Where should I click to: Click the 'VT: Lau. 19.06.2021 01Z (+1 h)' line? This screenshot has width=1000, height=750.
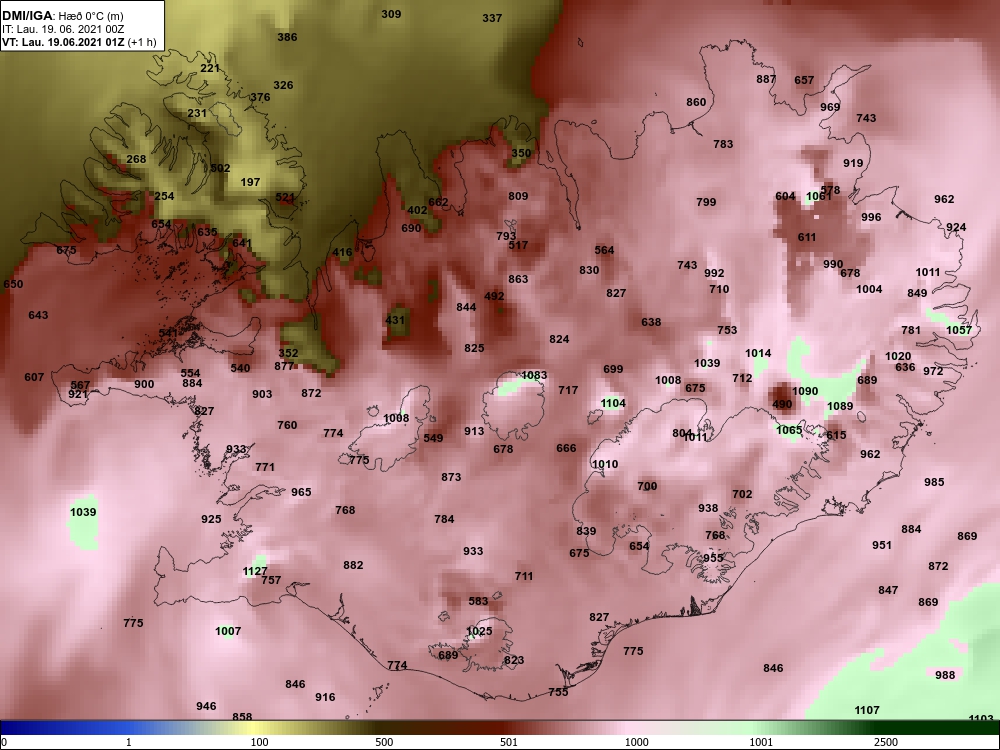pos(79,42)
